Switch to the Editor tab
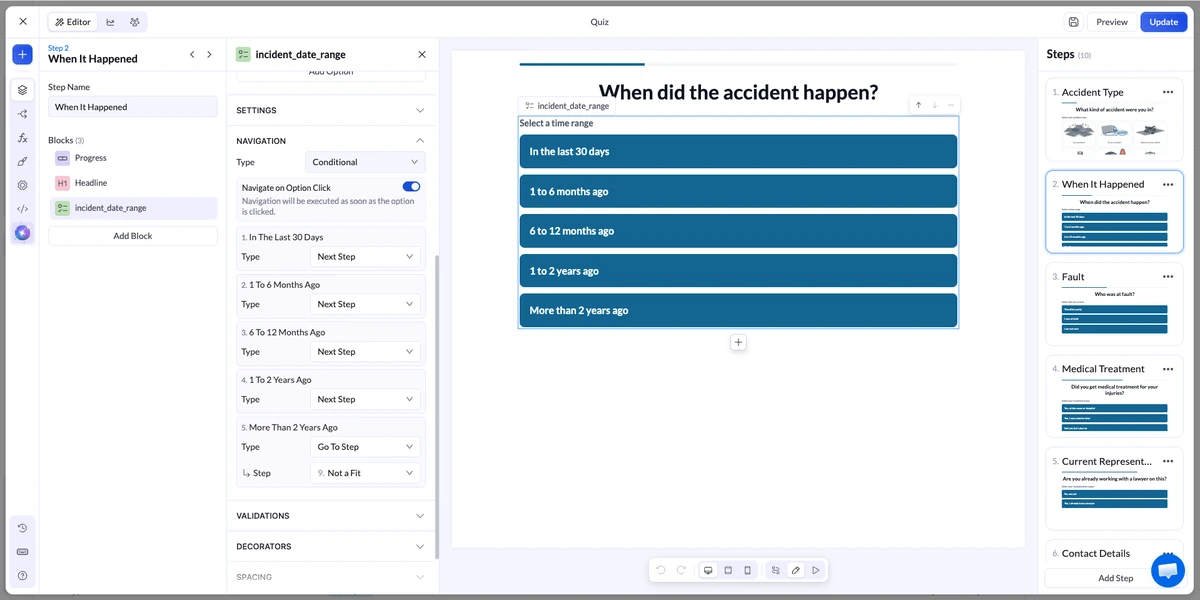The height and width of the screenshot is (600, 1200). pos(73,22)
